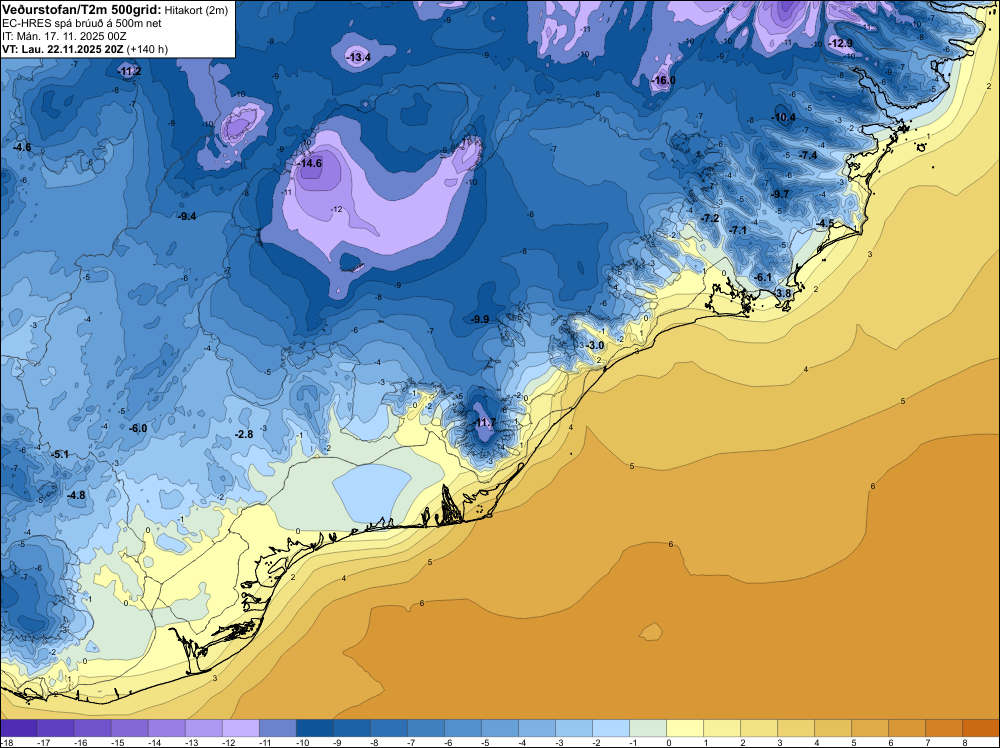1000x748 pixels.
Task: Click the -10.4 temperature reading
Action: coord(784,117)
